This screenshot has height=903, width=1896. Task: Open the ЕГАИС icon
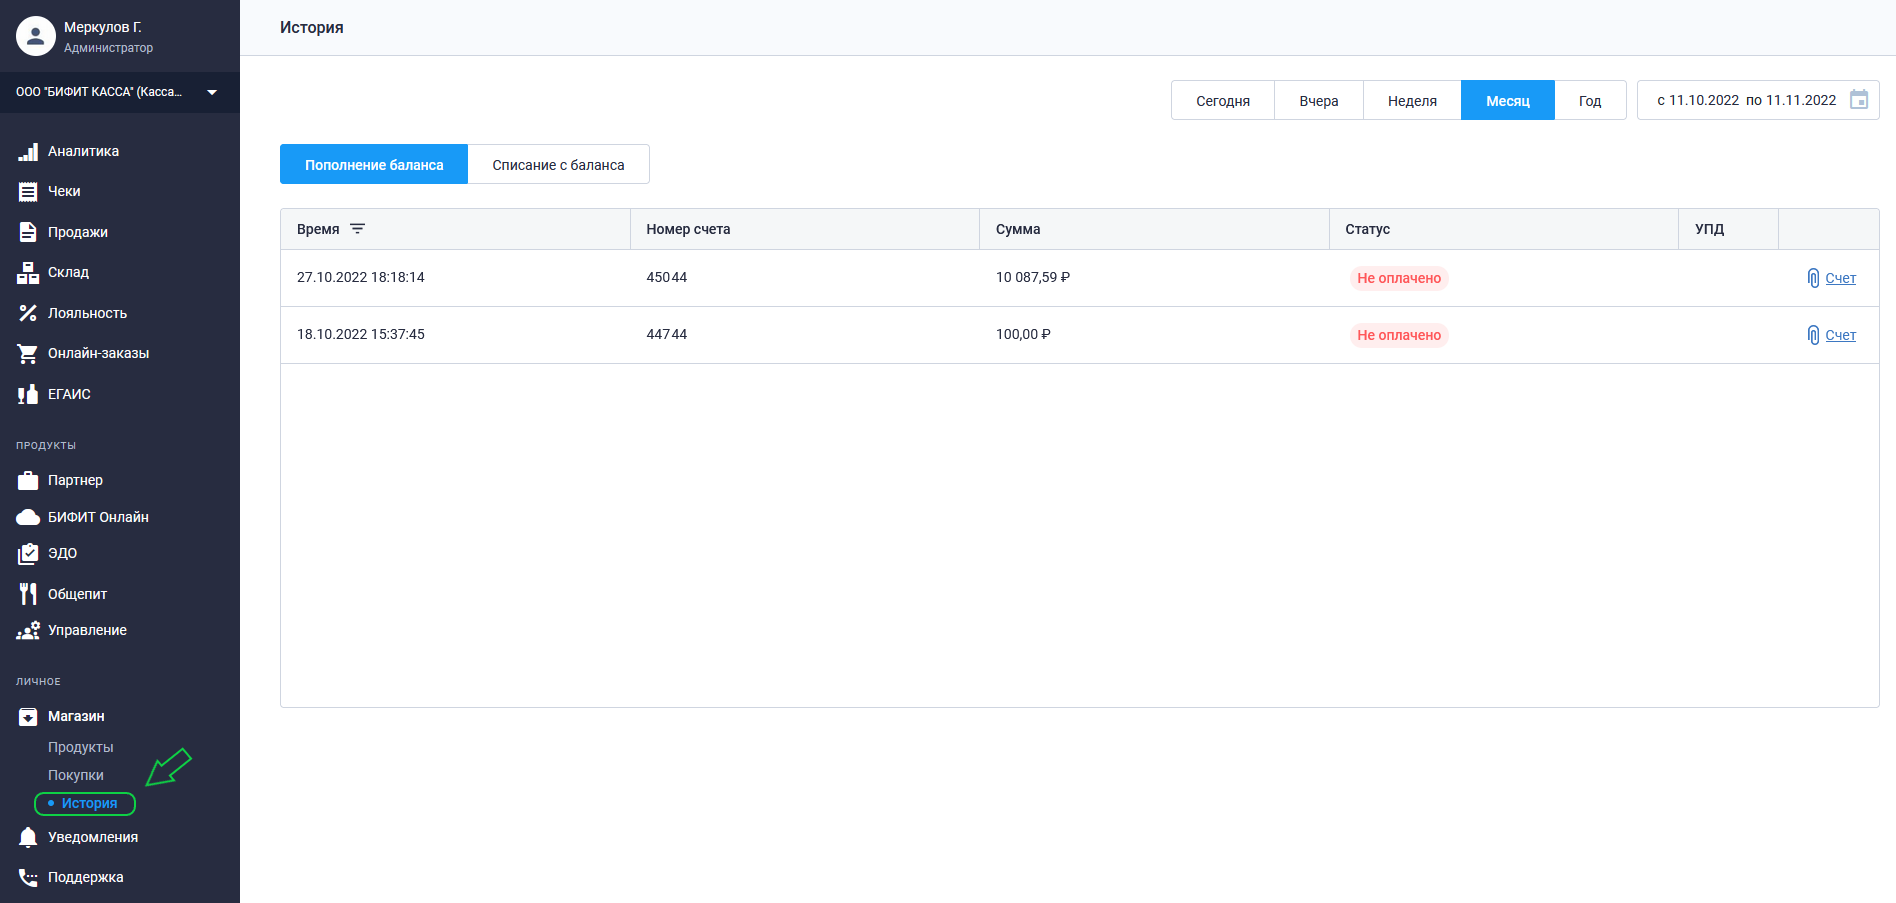coord(28,394)
